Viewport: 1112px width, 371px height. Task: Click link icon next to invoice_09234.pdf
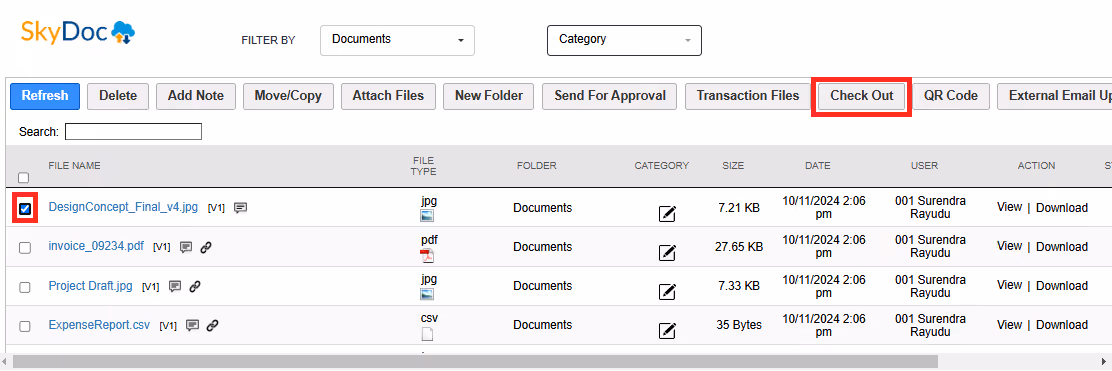coord(206,247)
